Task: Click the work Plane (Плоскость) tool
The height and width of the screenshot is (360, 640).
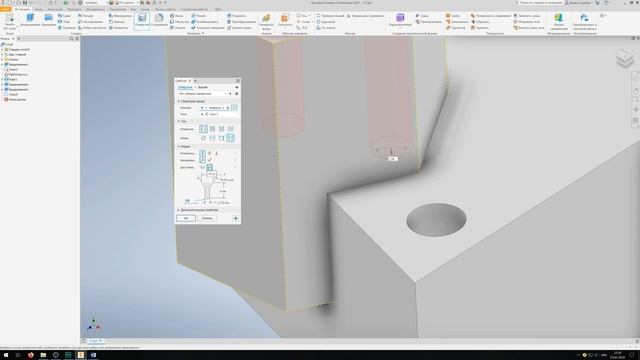Action: [285, 20]
